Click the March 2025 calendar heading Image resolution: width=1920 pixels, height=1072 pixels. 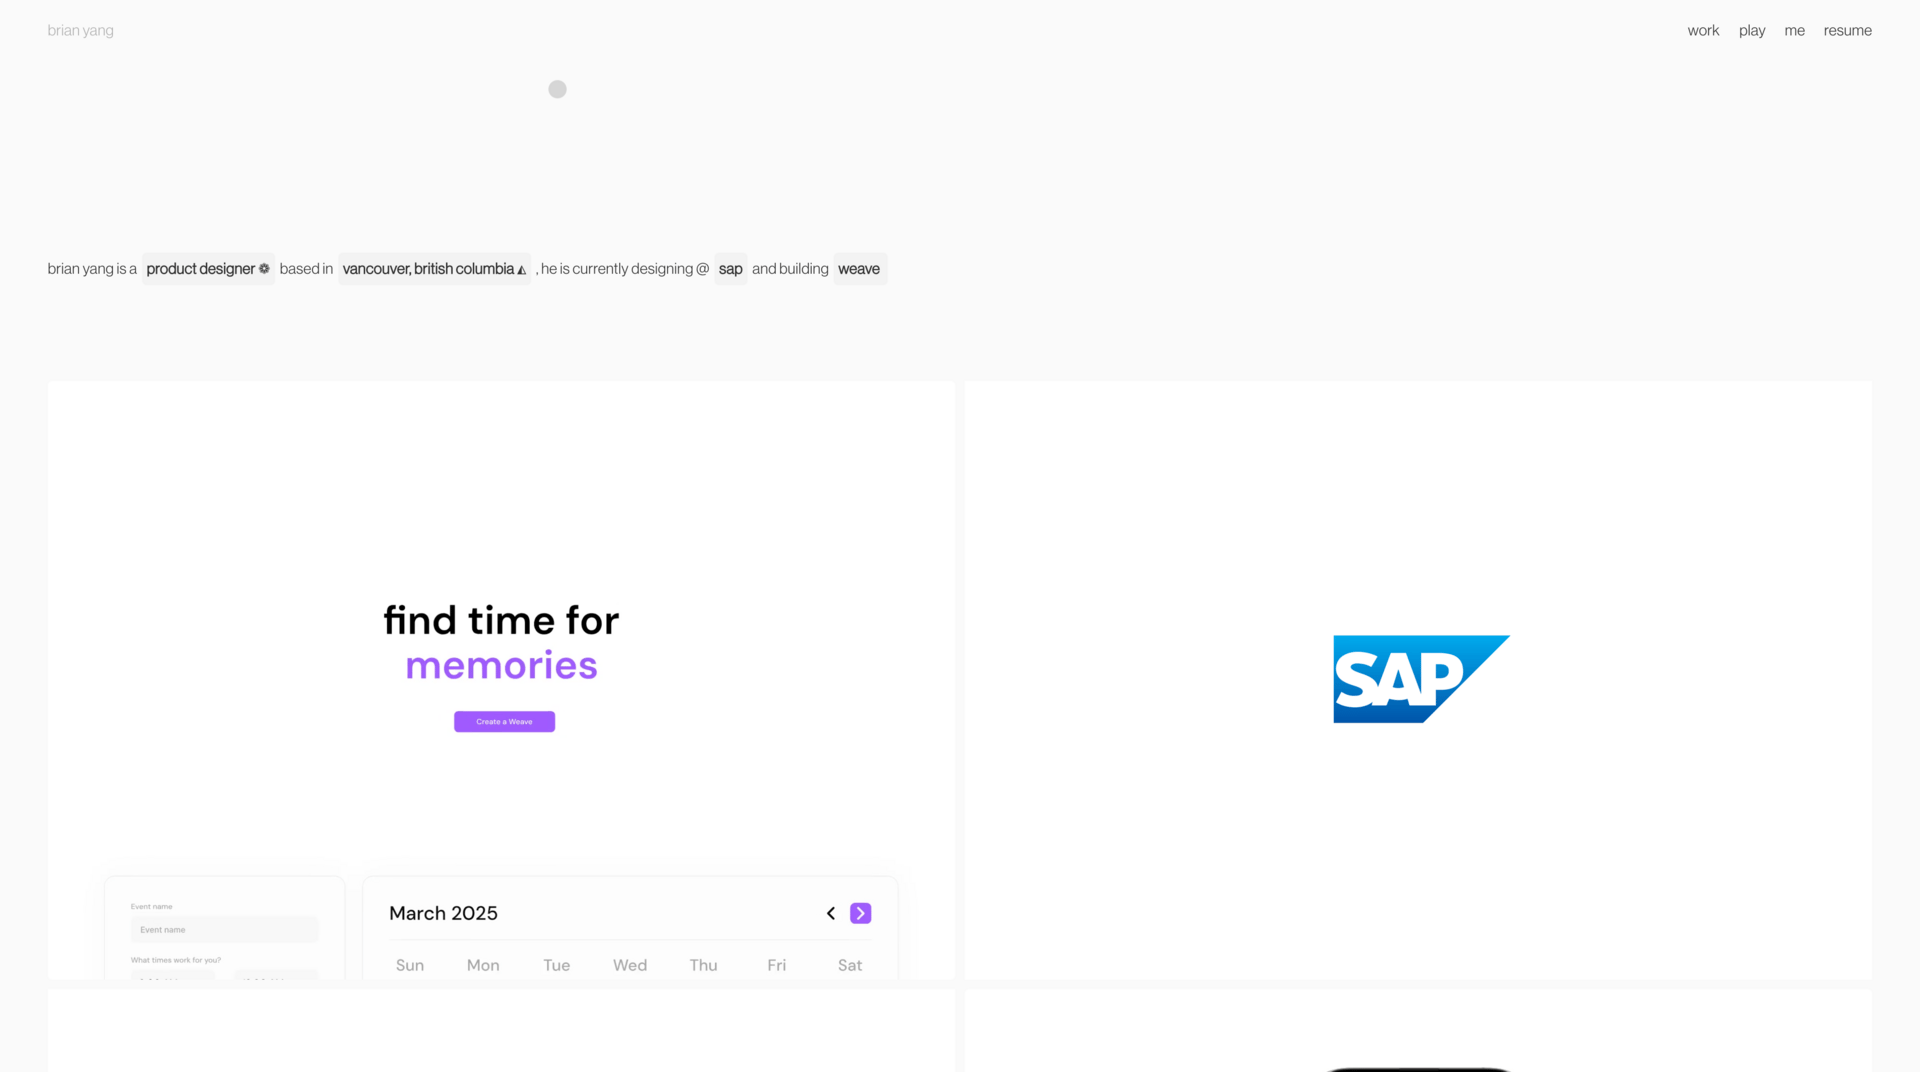pos(443,913)
